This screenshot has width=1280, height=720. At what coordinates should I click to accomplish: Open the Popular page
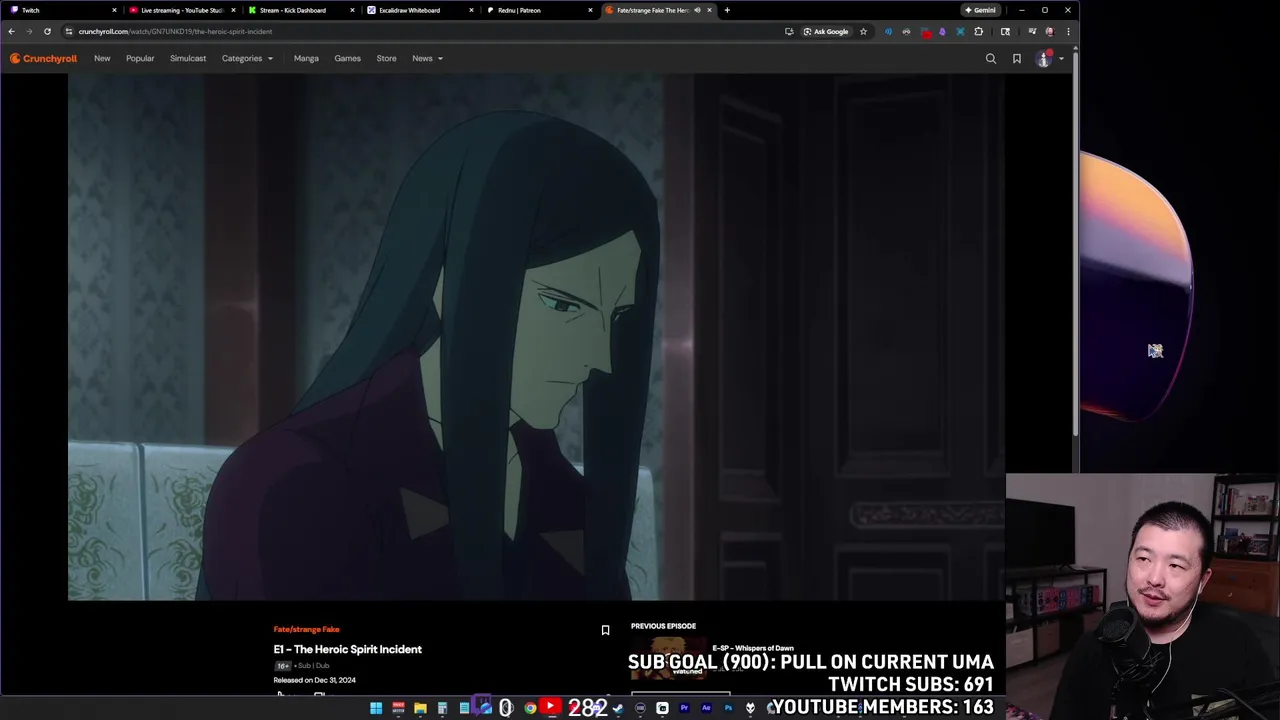[x=140, y=58]
